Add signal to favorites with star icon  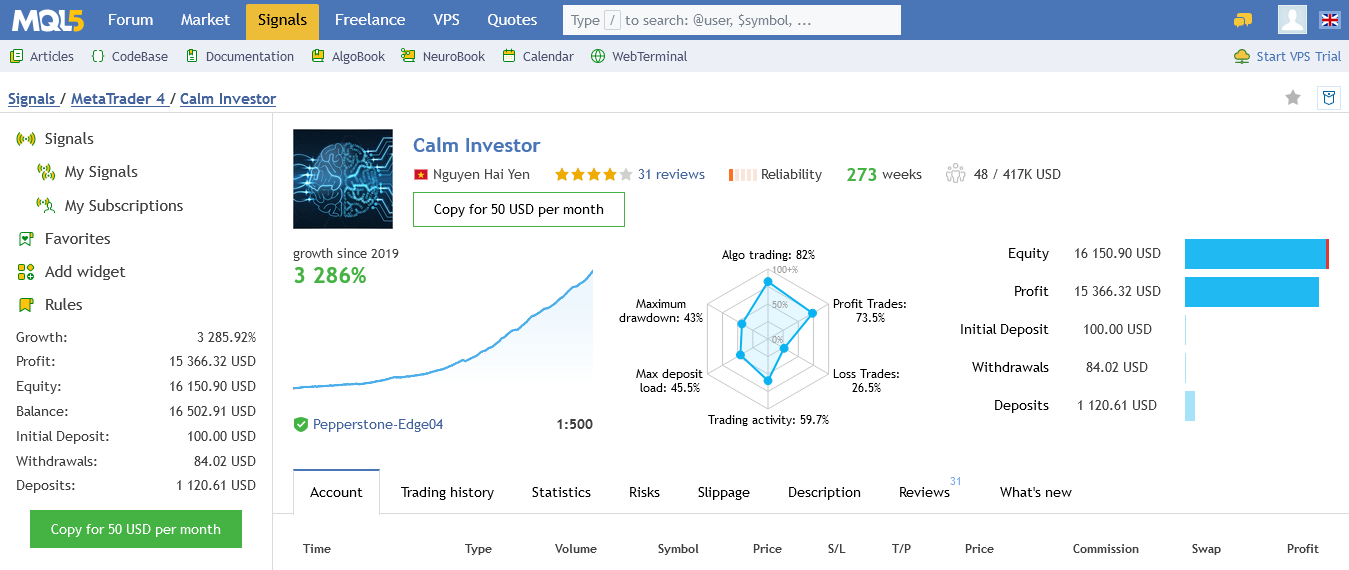[x=1293, y=97]
